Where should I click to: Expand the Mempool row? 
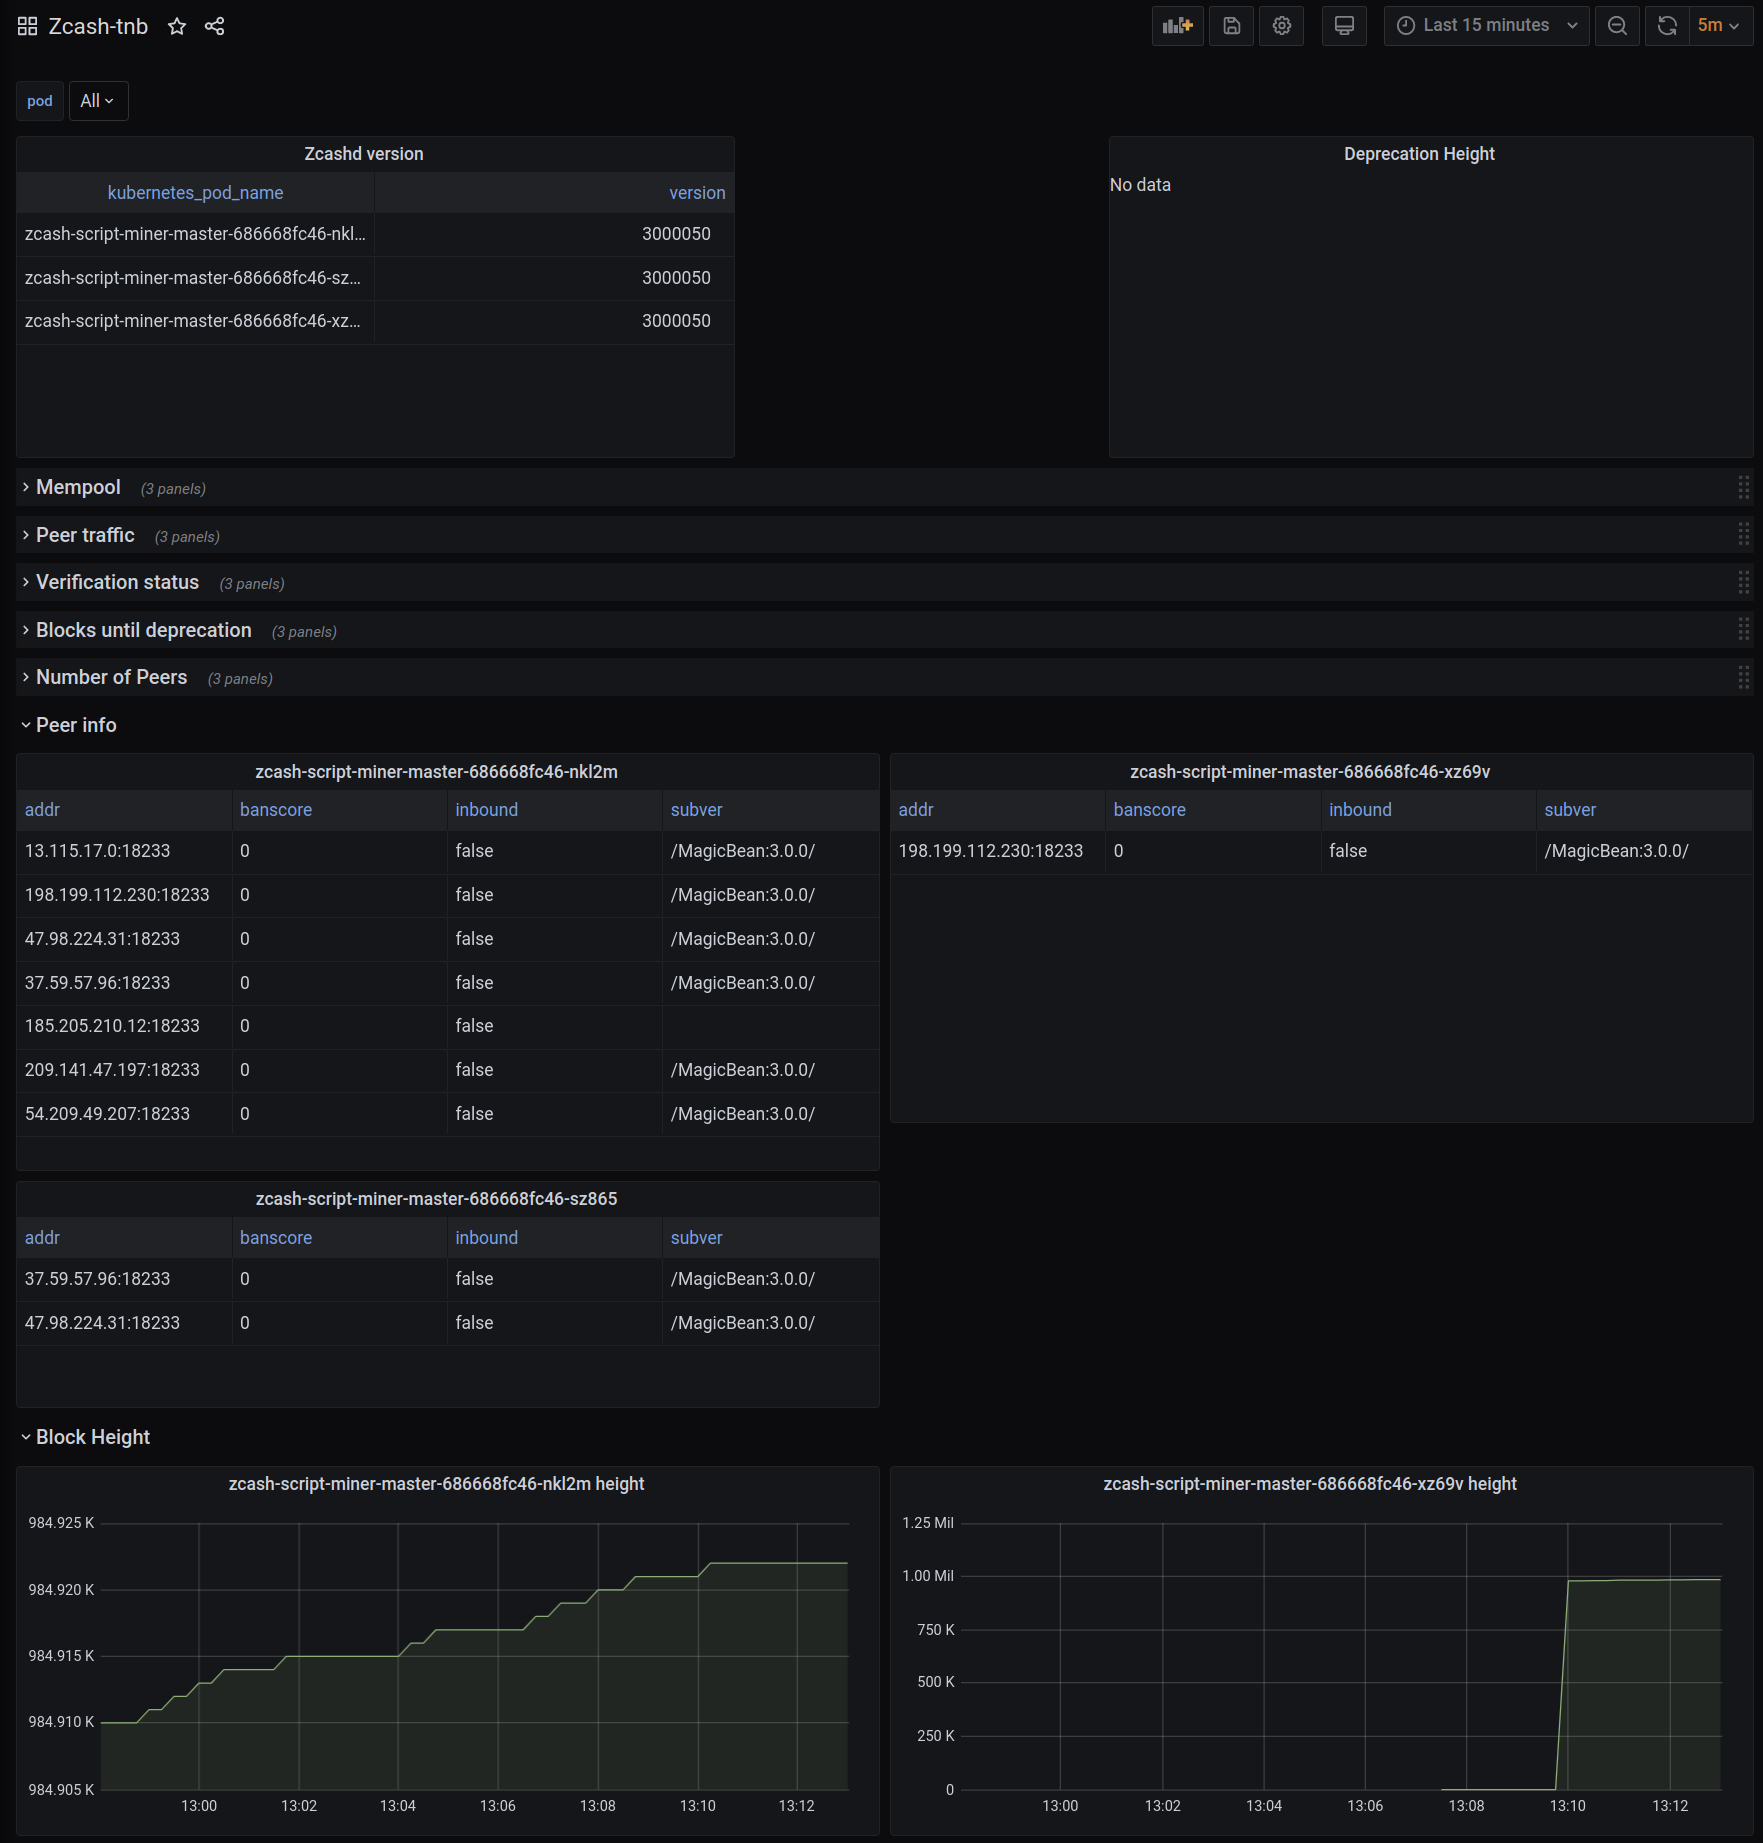78,487
